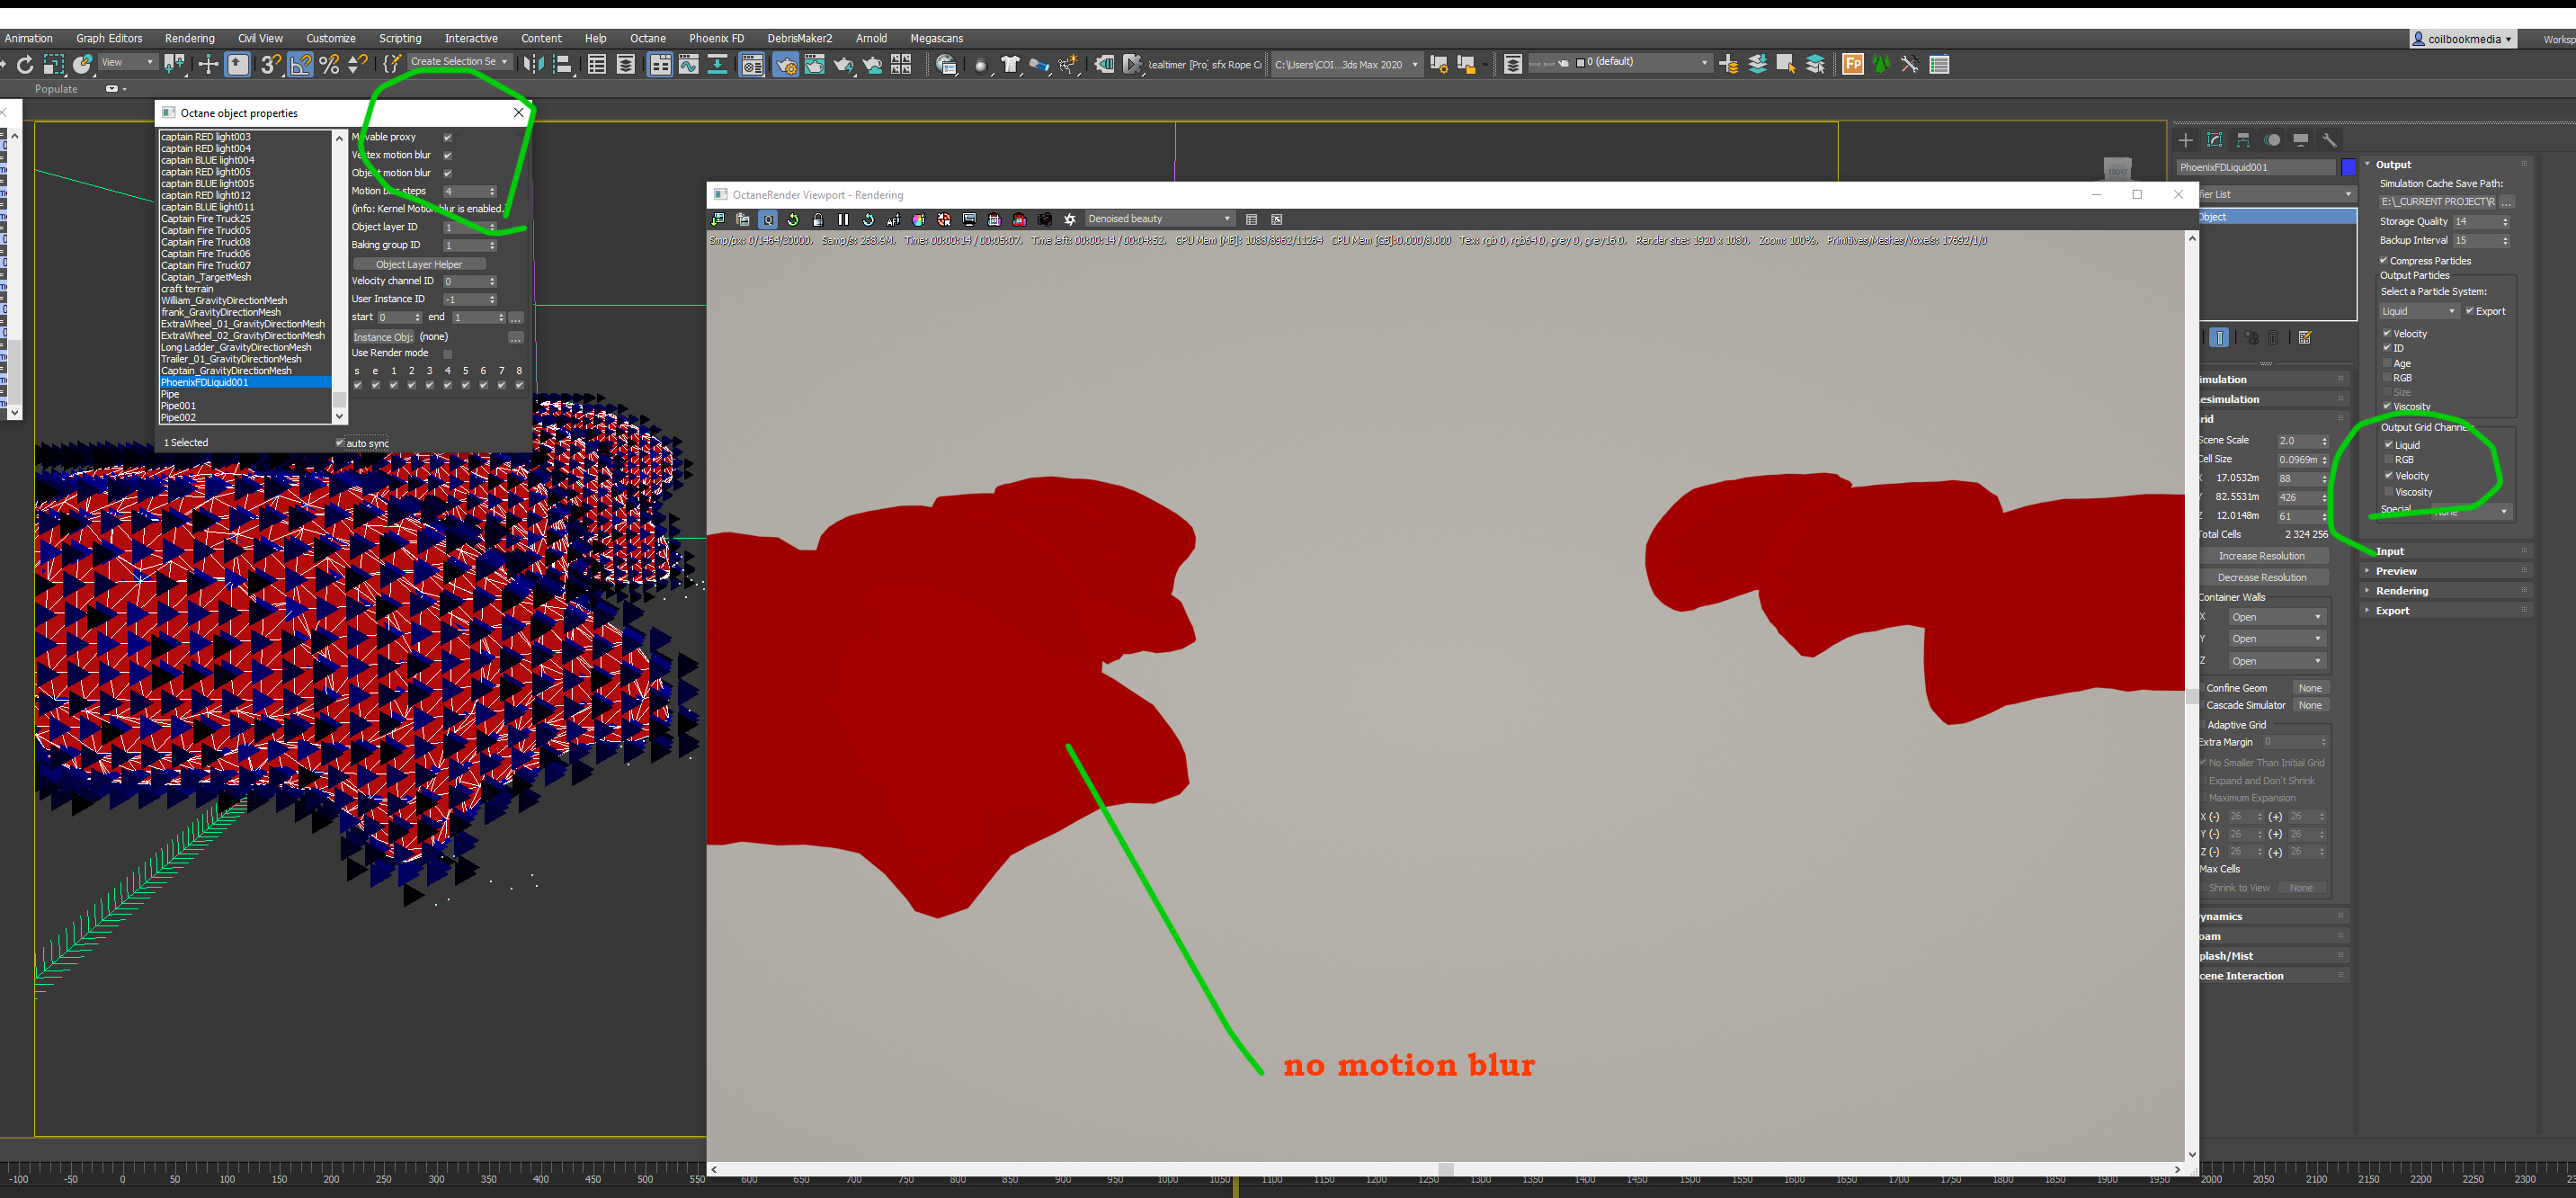This screenshot has height=1198, width=2576.
Task: Click the Object Layer Helper button
Action: 419,264
